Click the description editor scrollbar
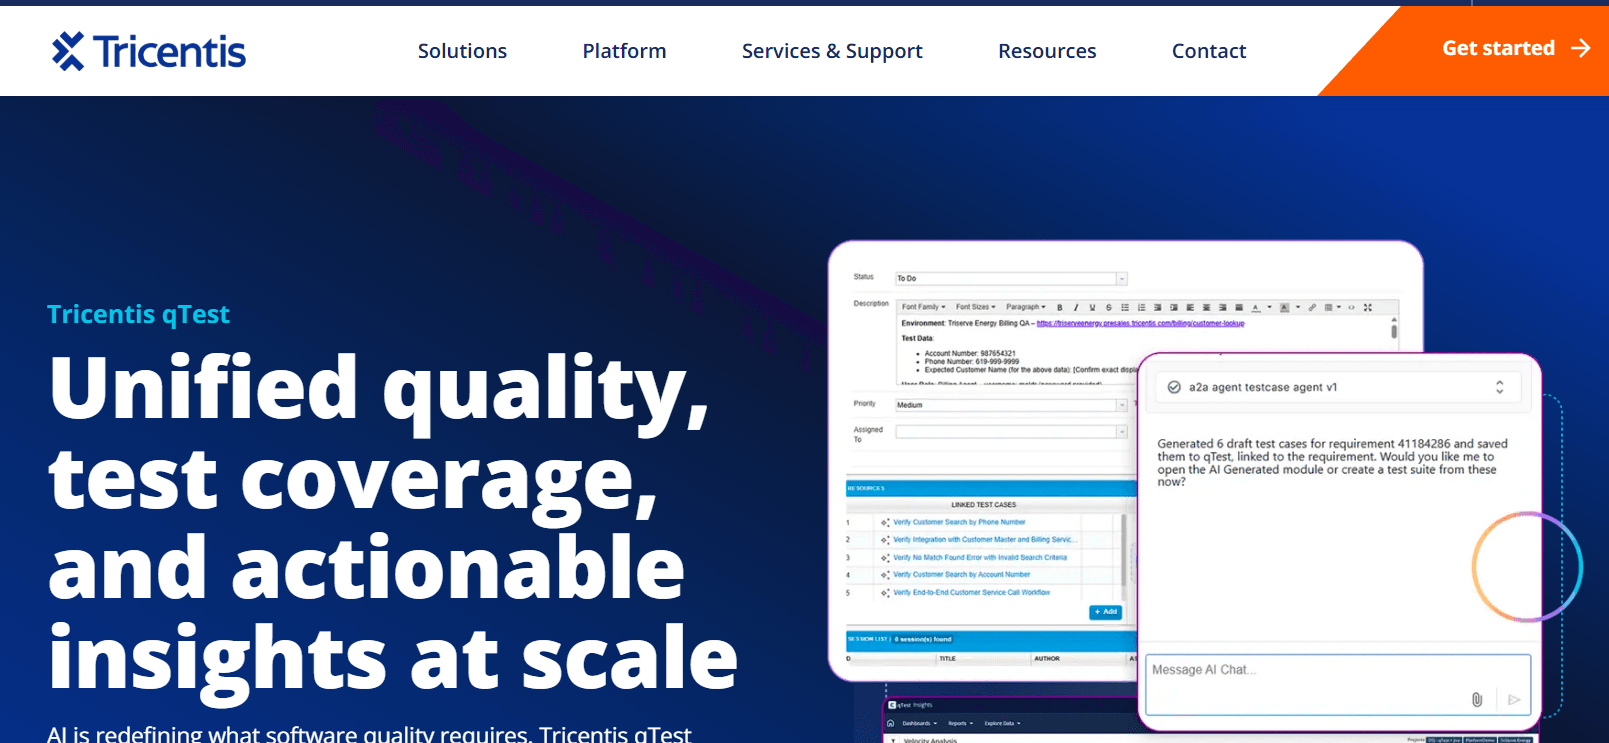This screenshot has width=1609, height=743. (x=1394, y=330)
